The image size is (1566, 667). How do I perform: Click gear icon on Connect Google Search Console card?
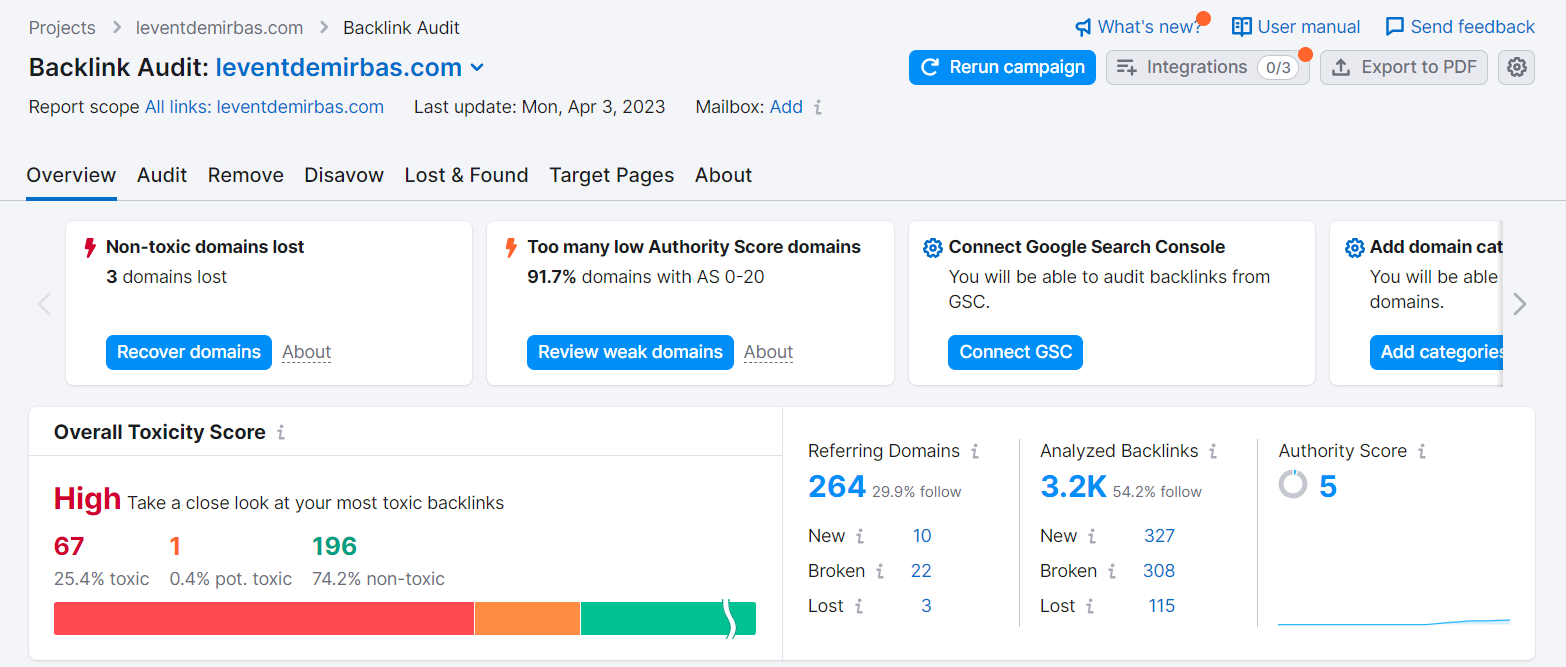coord(932,247)
